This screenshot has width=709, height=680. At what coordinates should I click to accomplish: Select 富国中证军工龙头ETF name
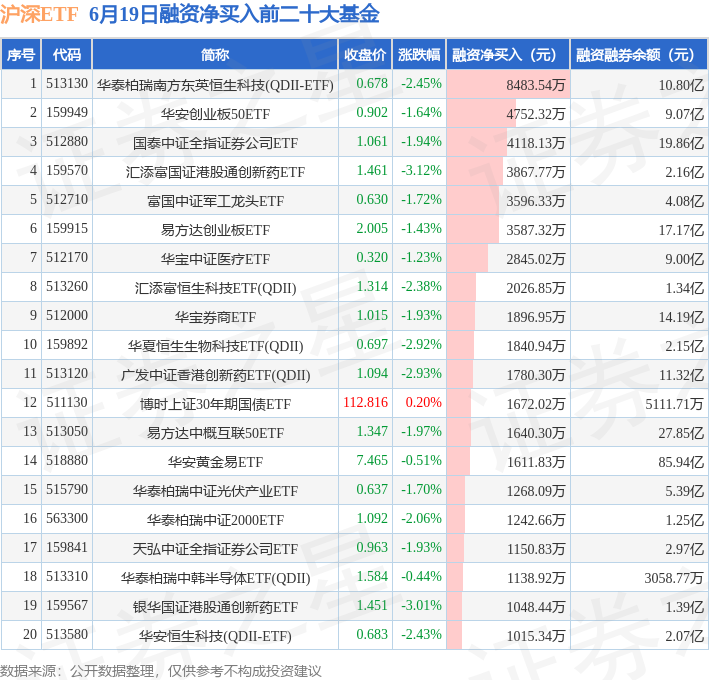click(215, 201)
